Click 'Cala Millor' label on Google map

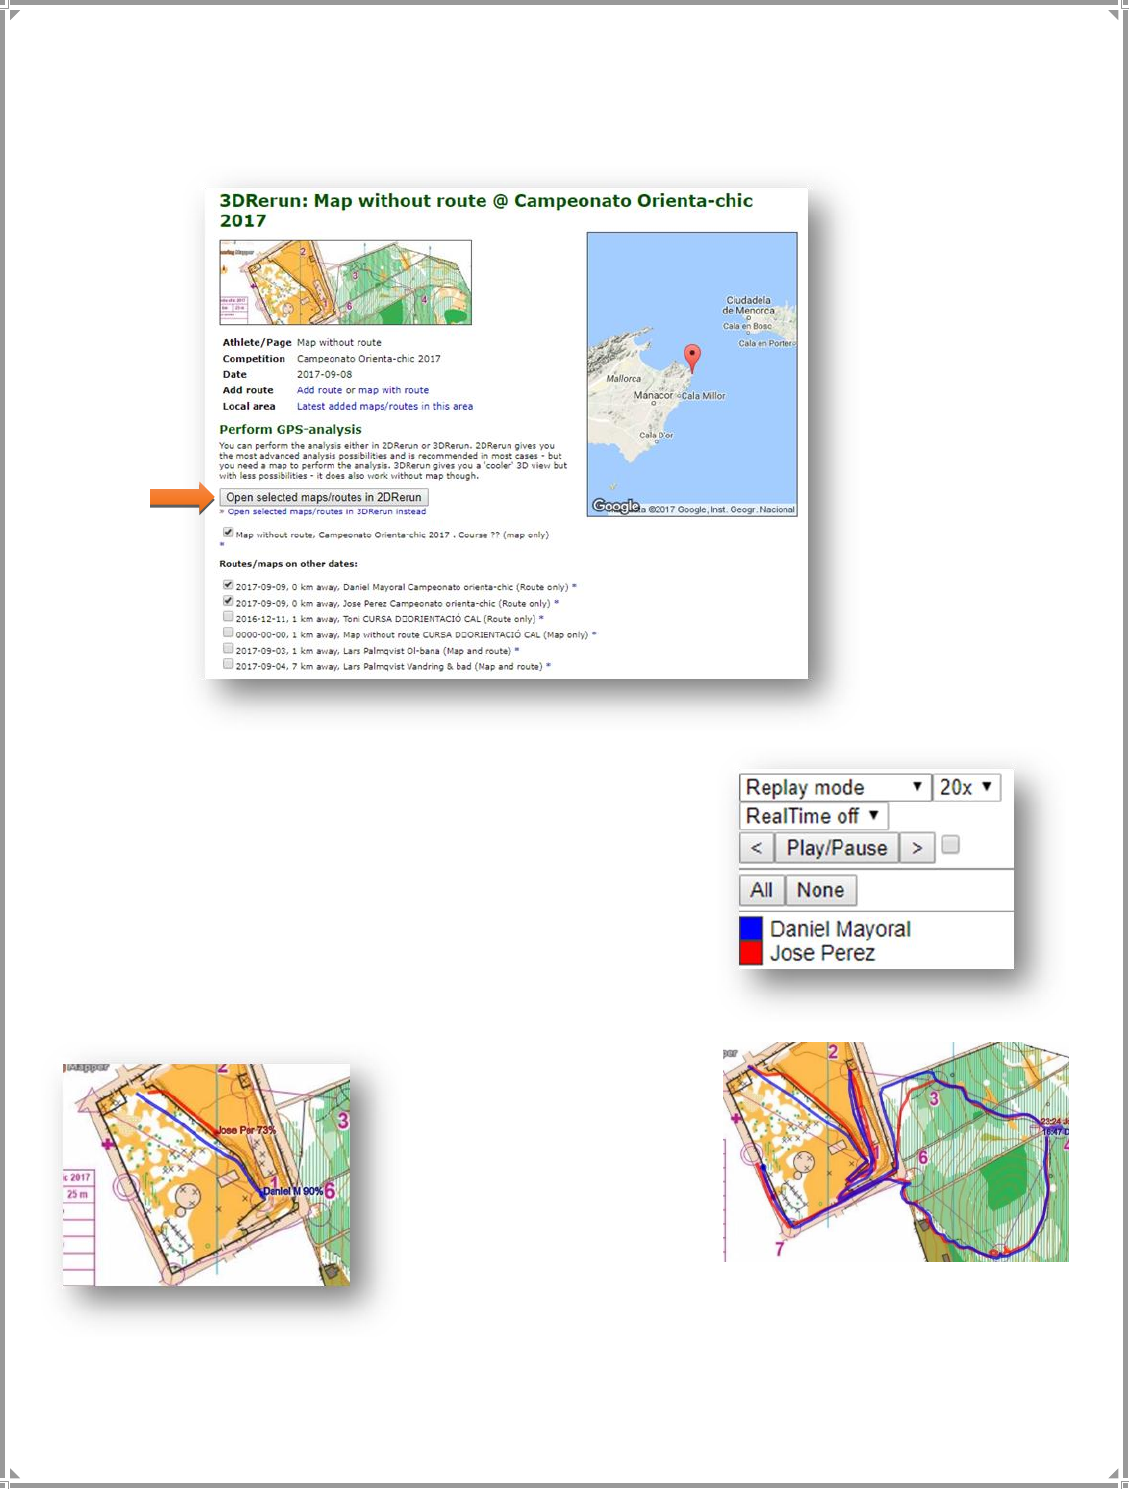coord(703,396)
